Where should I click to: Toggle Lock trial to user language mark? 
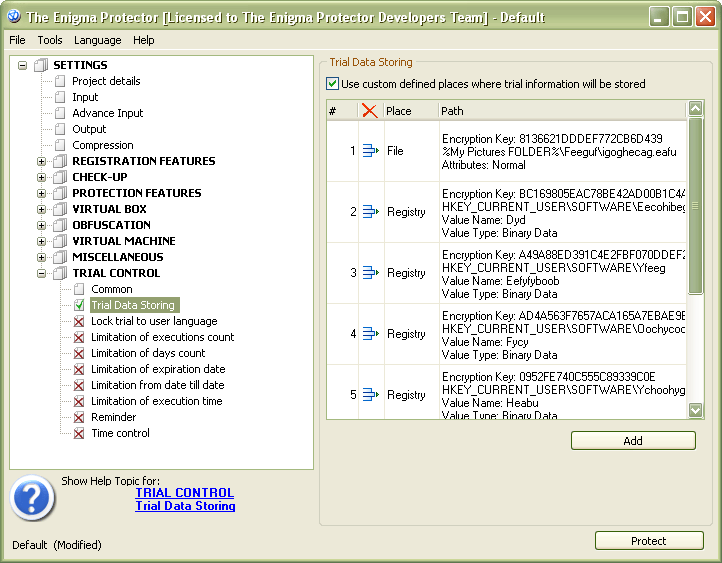pyautogui.click(x=79, y=321)
